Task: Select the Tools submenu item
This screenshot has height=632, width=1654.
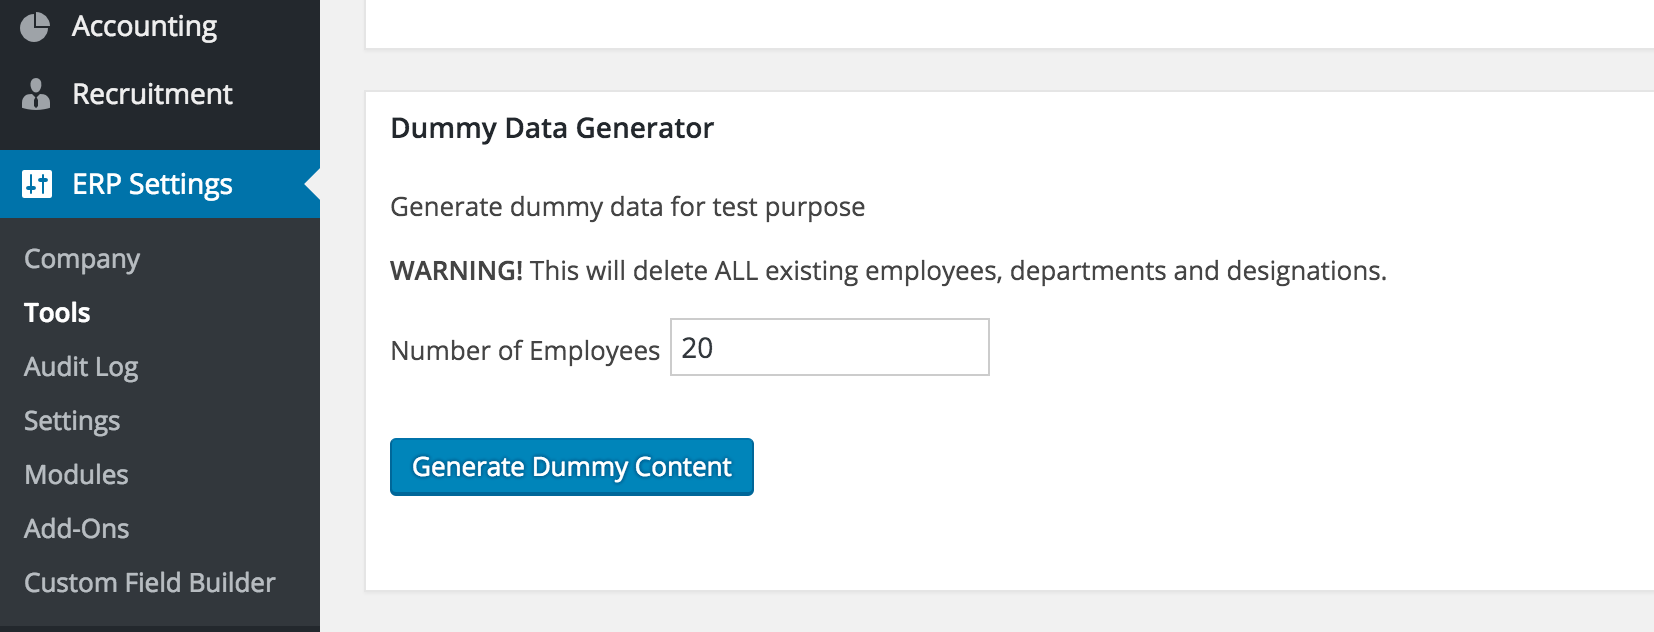Action: (x=57, y=313)
